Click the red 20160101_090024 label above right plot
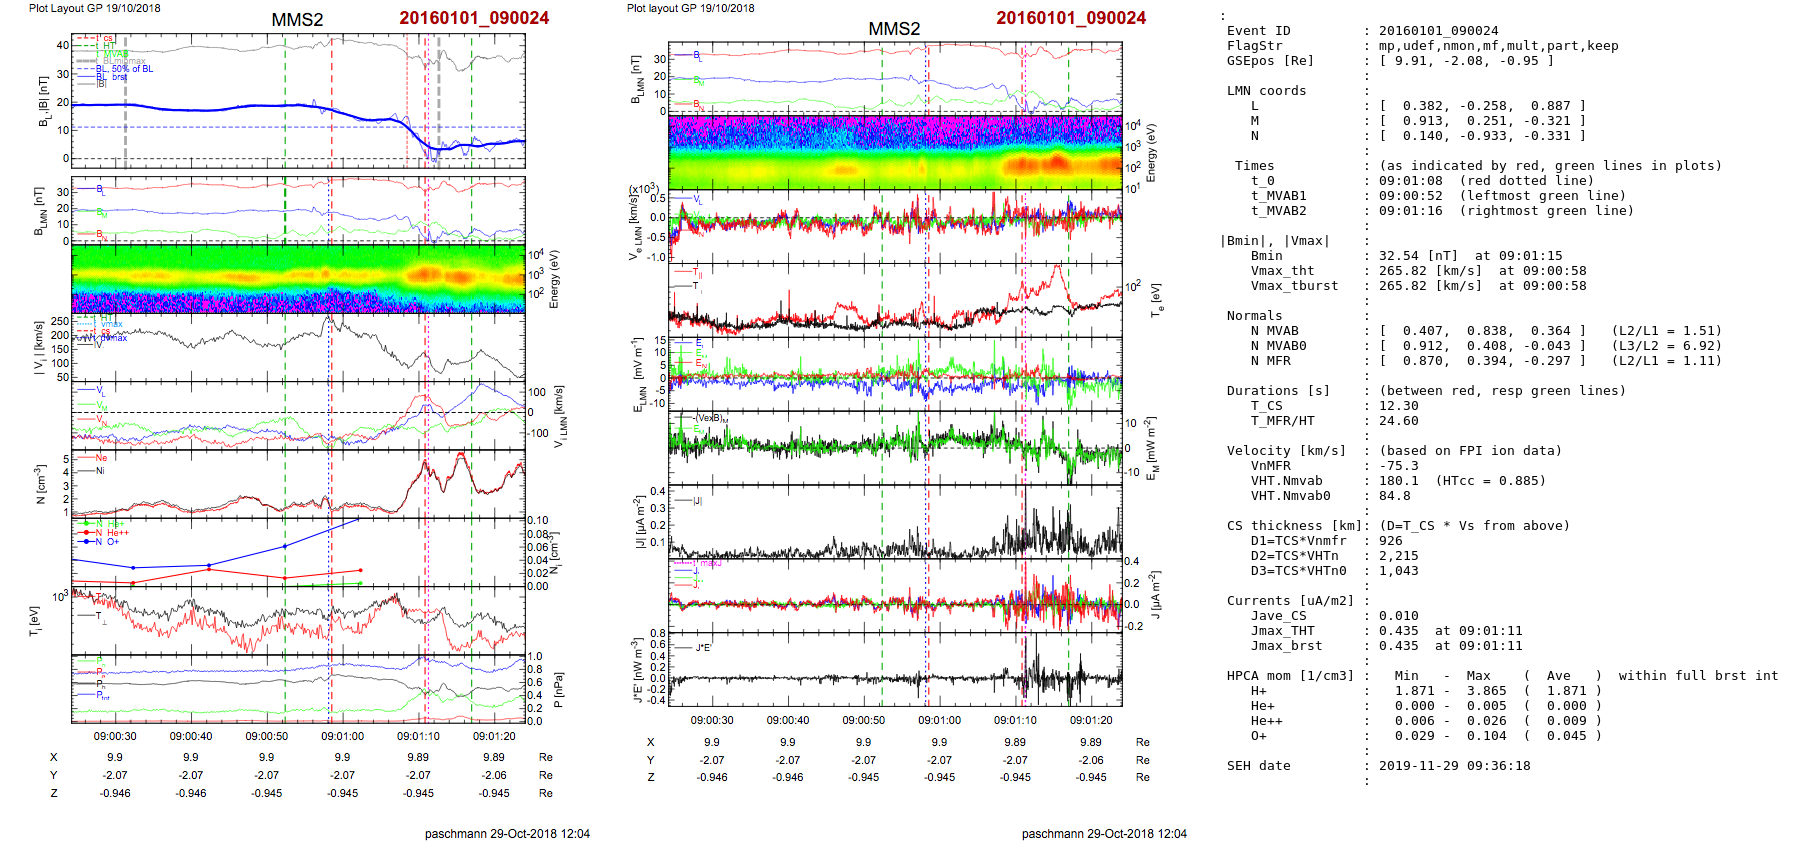The image size is (1804, 841). click(1070, 18)
